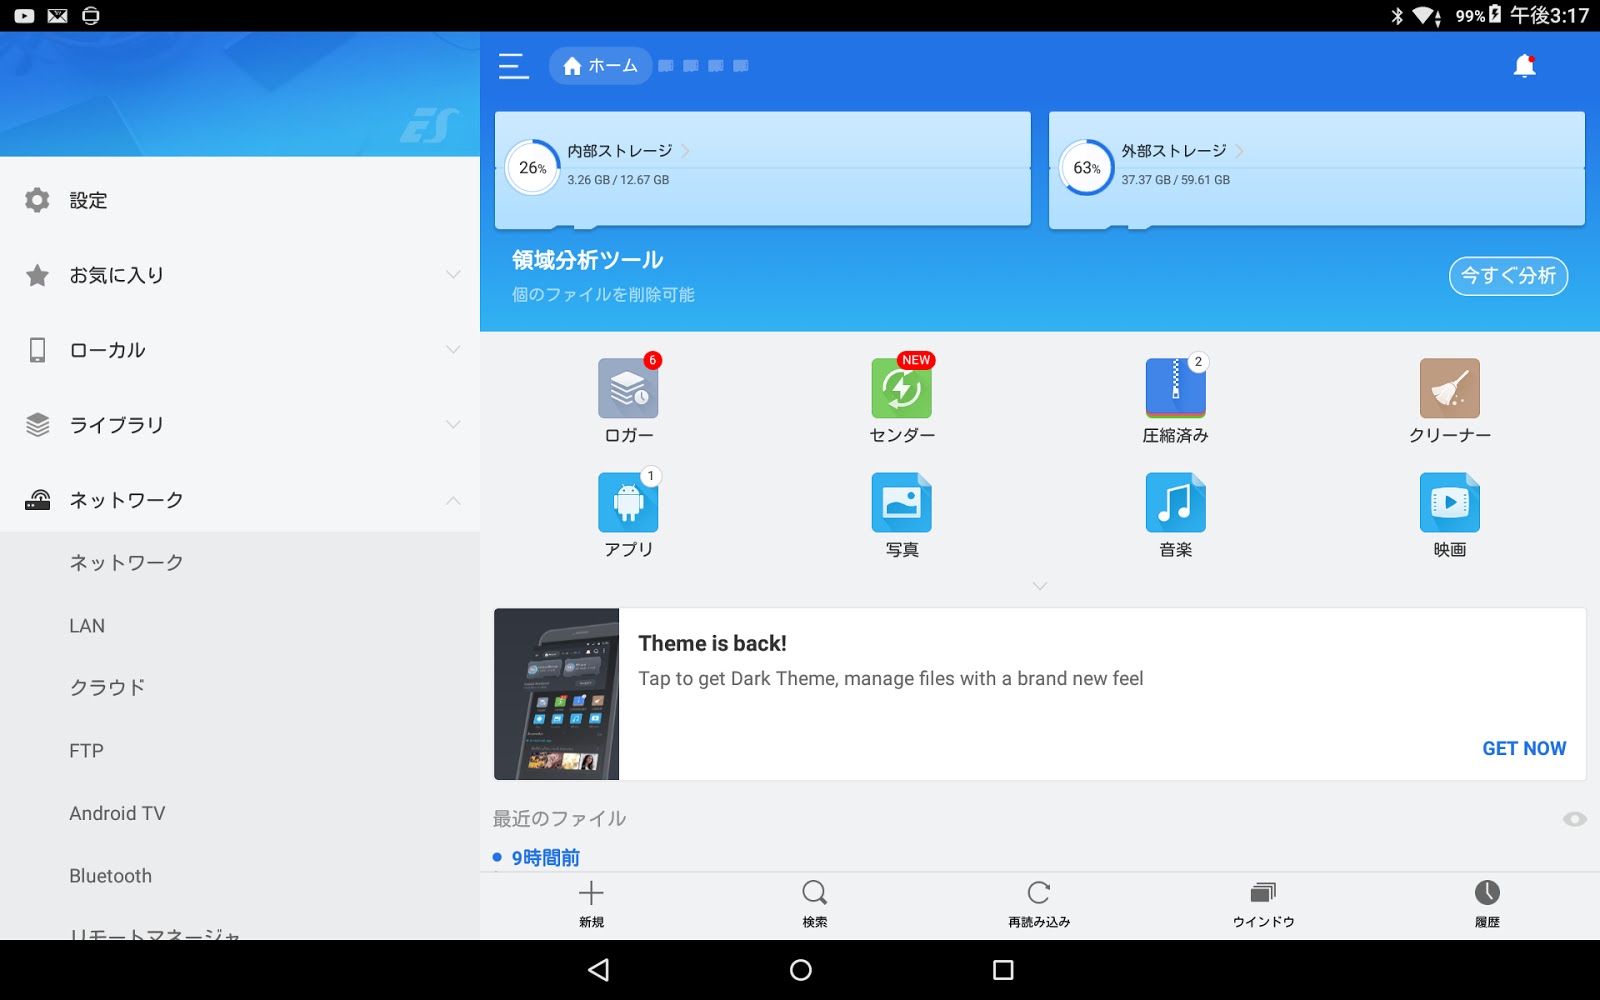Tap the Theme is back! heading

click(x=712, y=644)
